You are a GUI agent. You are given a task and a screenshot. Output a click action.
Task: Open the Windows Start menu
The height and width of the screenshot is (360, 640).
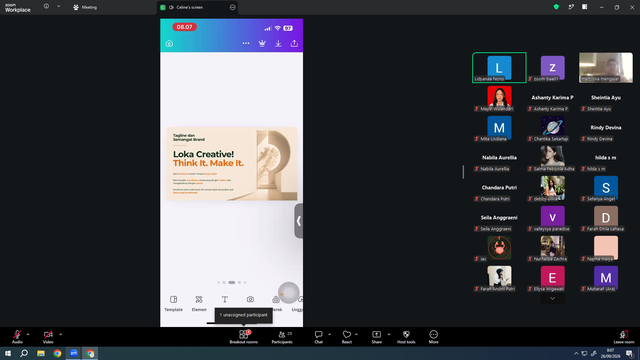[x=8, y=353]
